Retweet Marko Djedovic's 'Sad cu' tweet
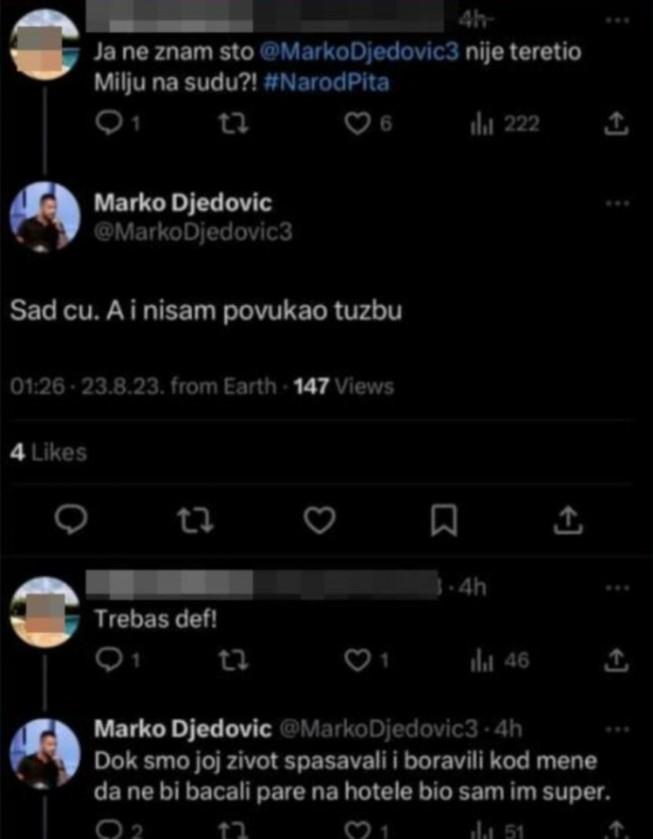The image size is (653, 839). point(196,521)
